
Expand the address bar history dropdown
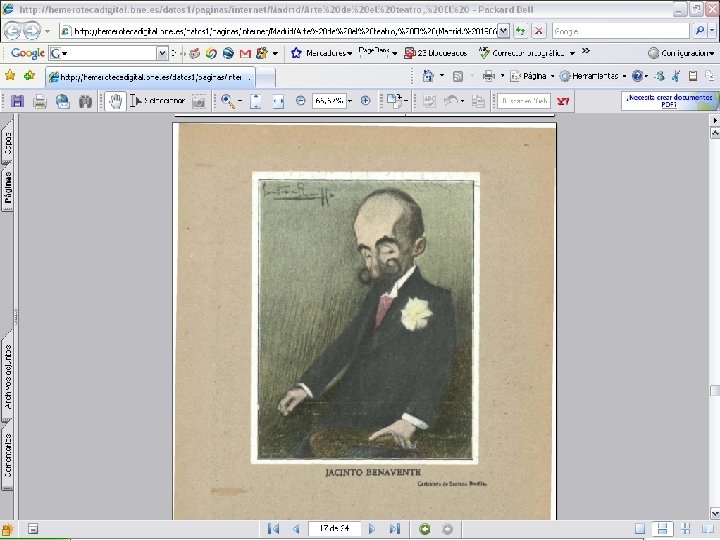[x=504, y=31]
